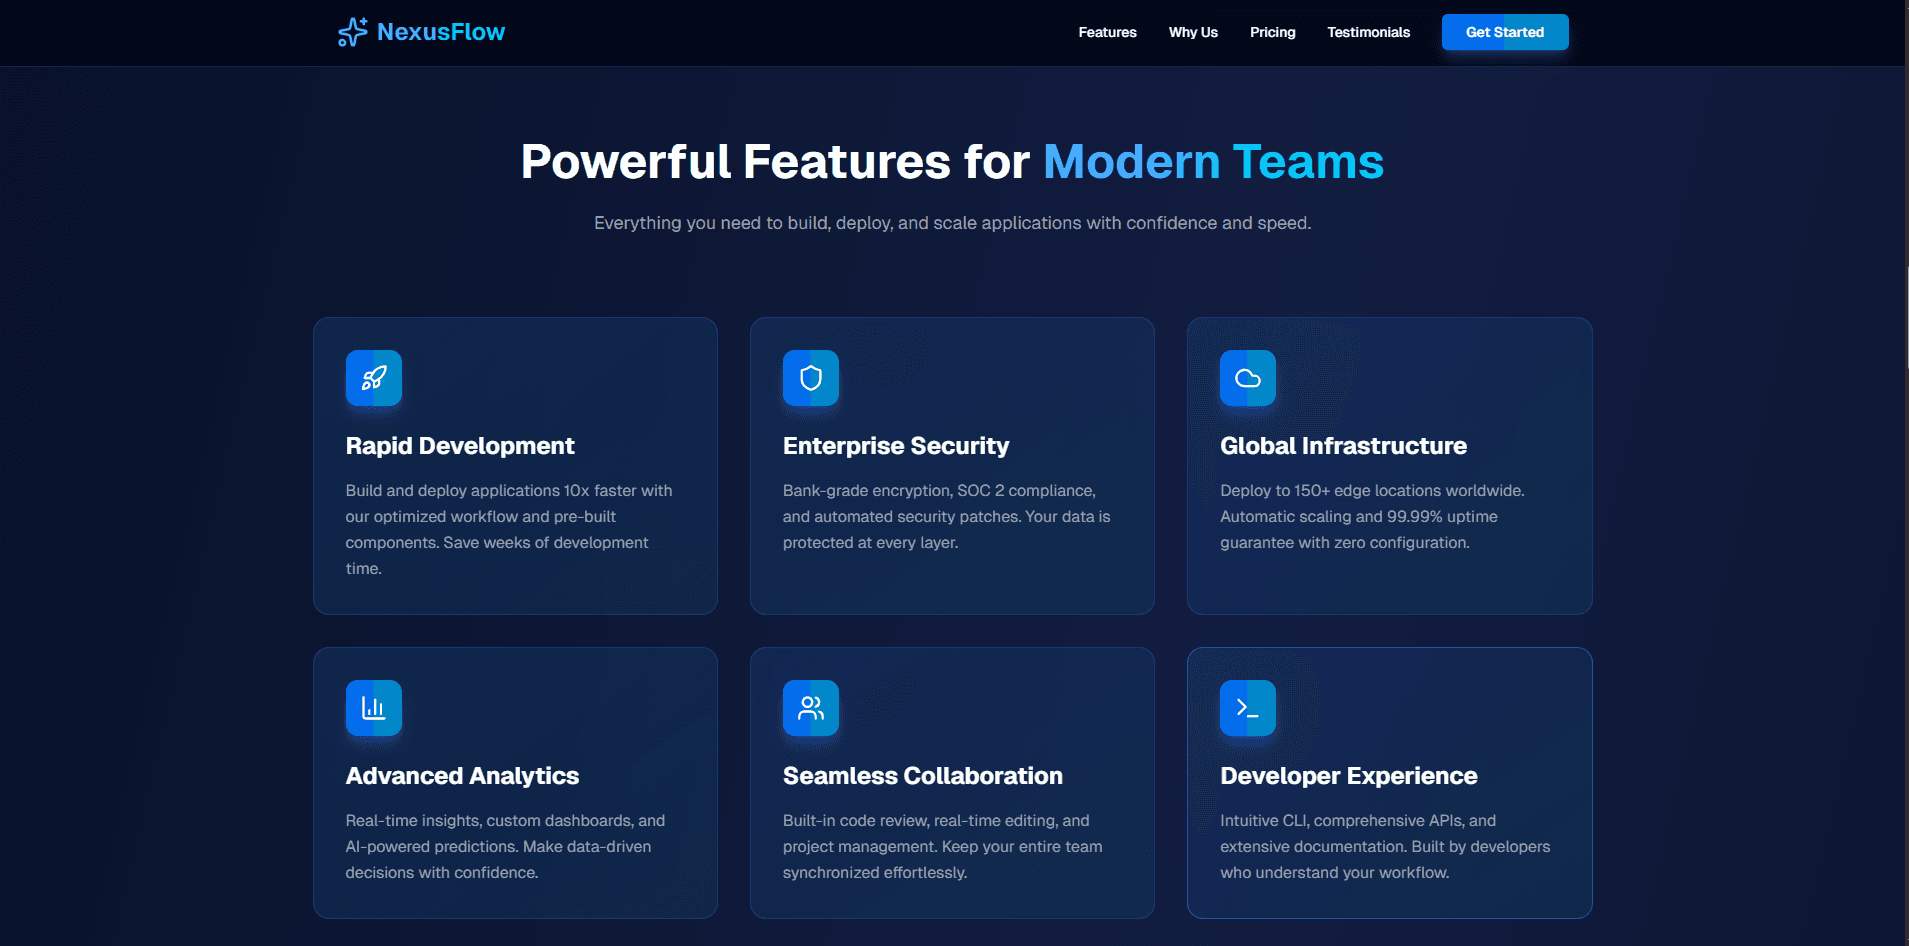The height and width of the screenshot is (946, 1909).
Task: Click the rocket icon on Rapid Development
Action: (373, 378)
